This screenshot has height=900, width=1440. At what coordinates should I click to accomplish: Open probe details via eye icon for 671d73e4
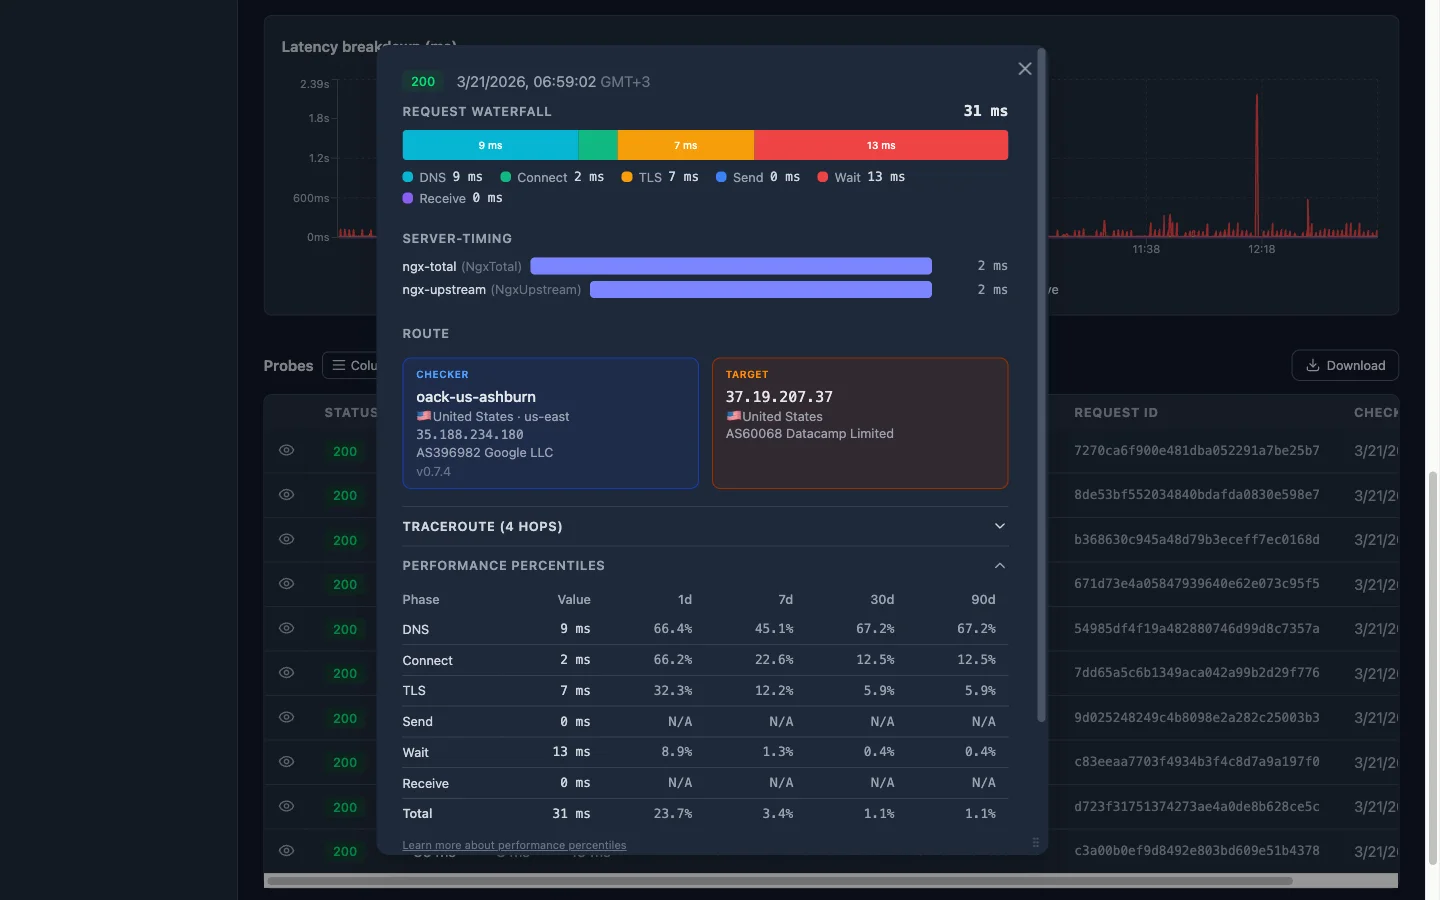(x=286, y=584)
